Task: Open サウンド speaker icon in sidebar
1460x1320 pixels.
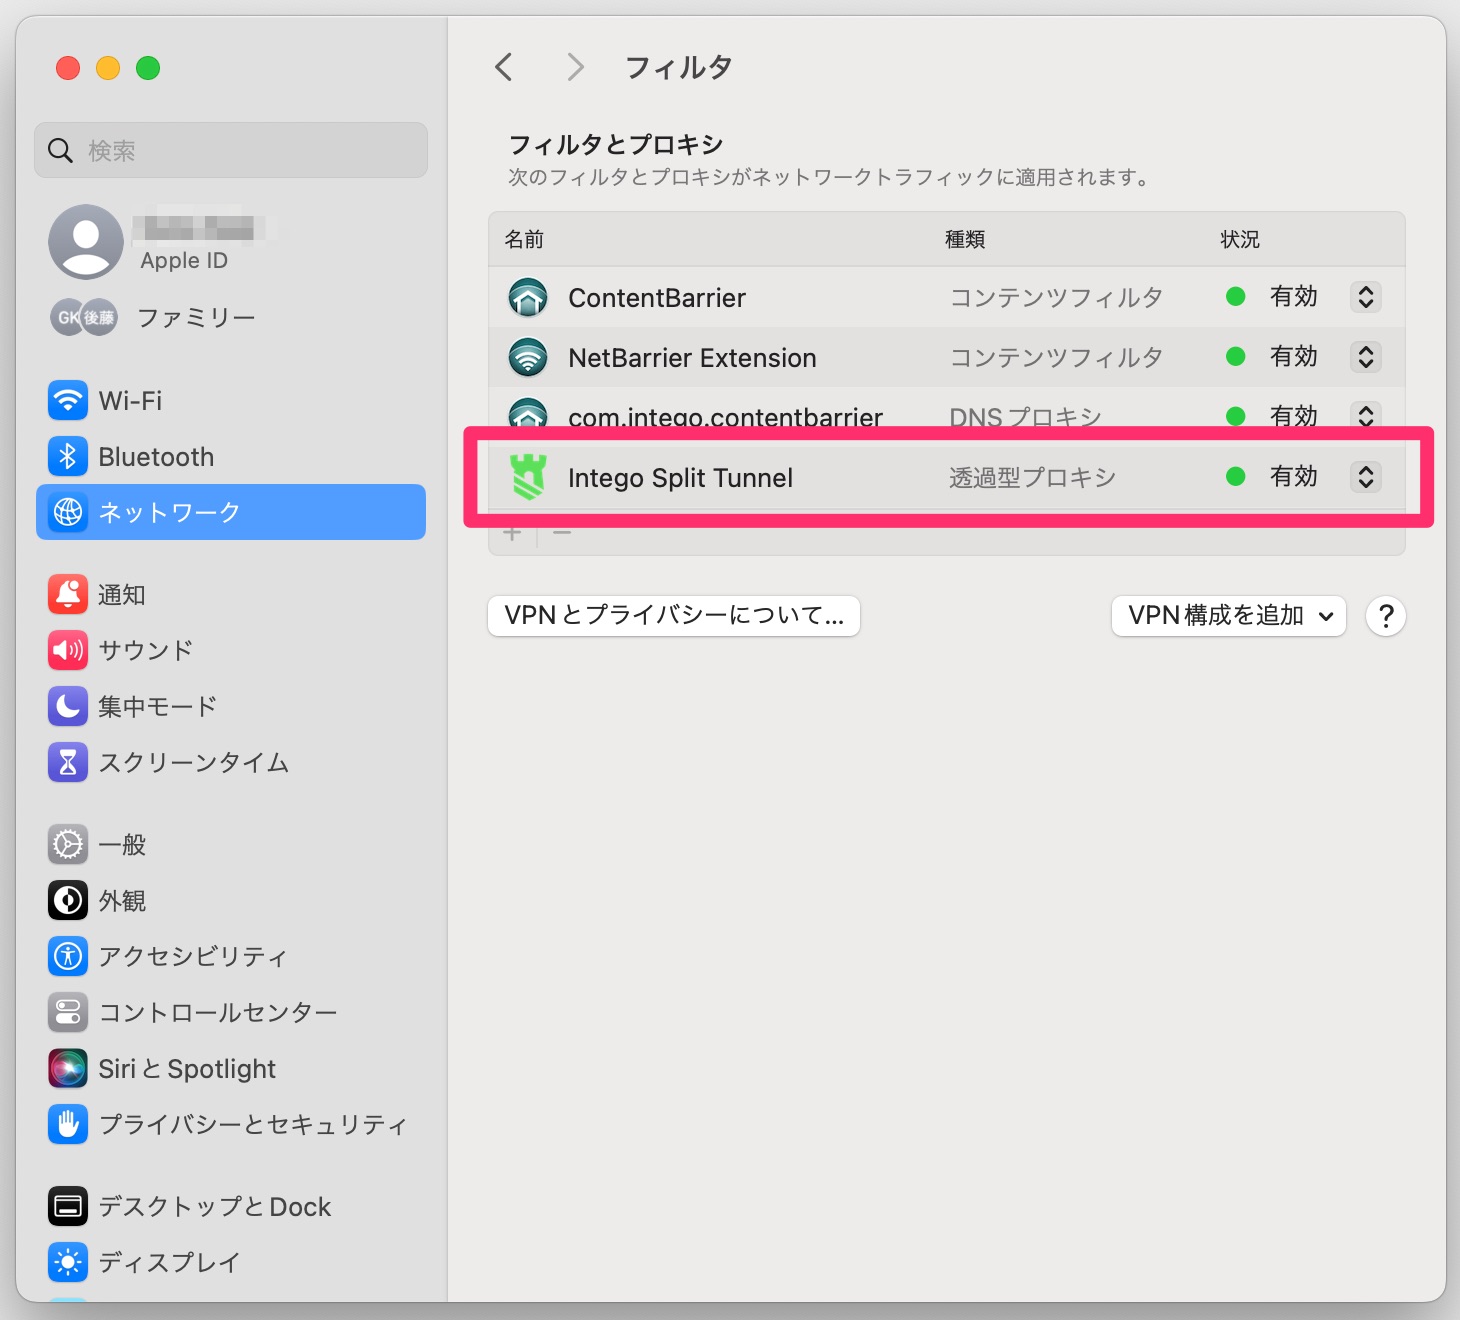Action: [x=68, y=650]
